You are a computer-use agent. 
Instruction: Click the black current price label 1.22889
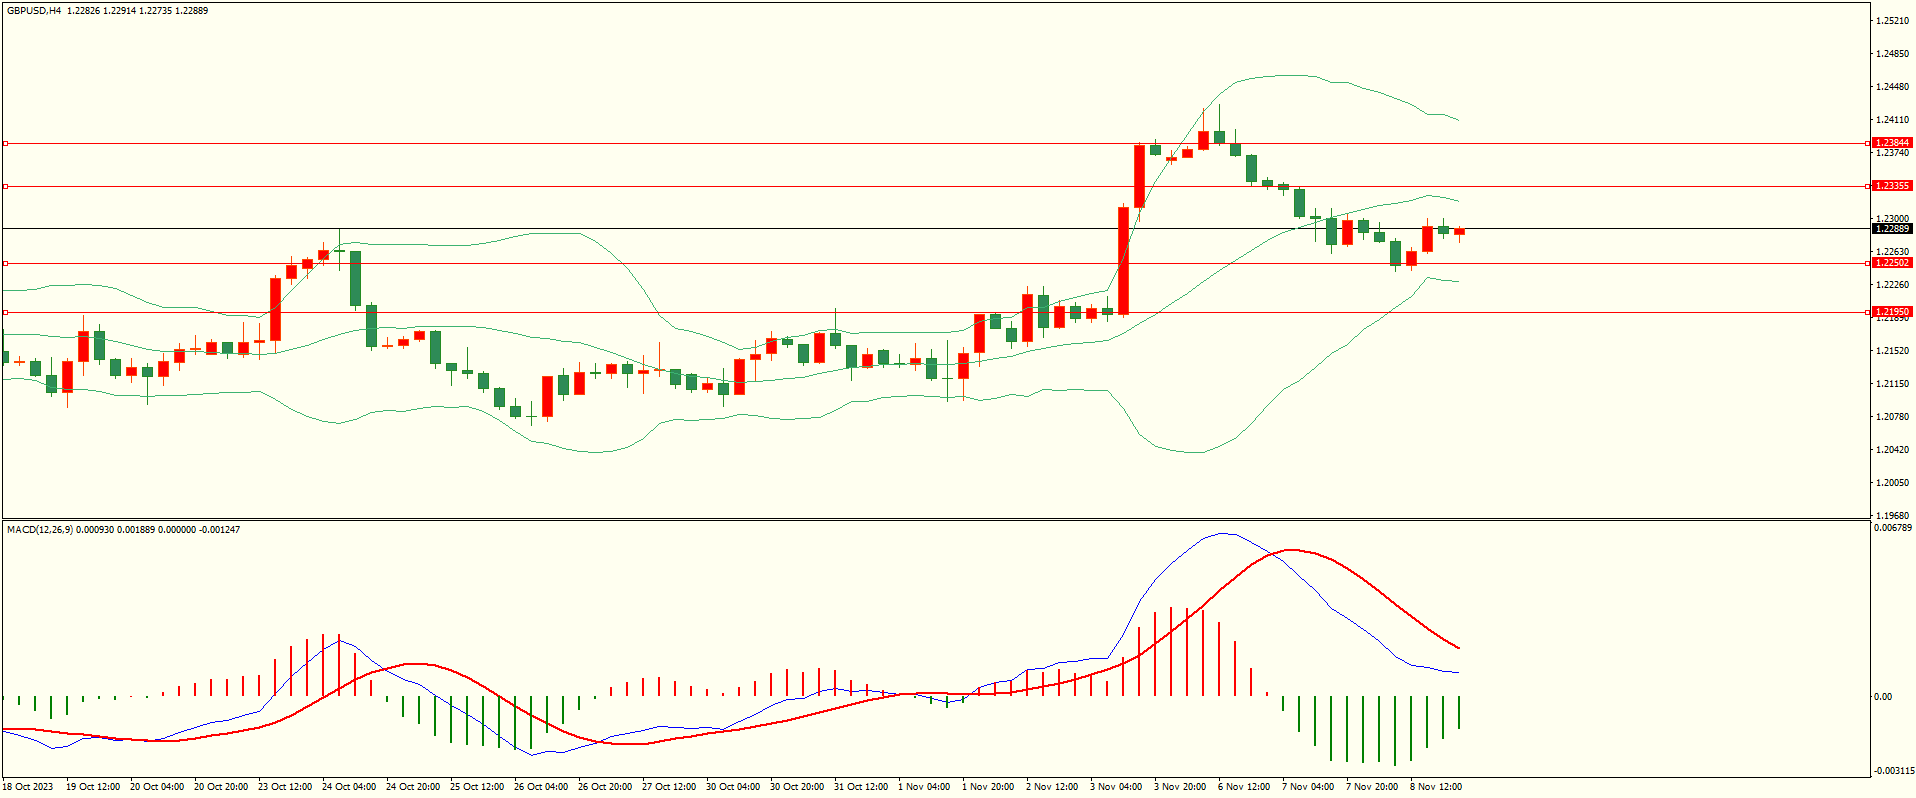tap(1891, 229)
